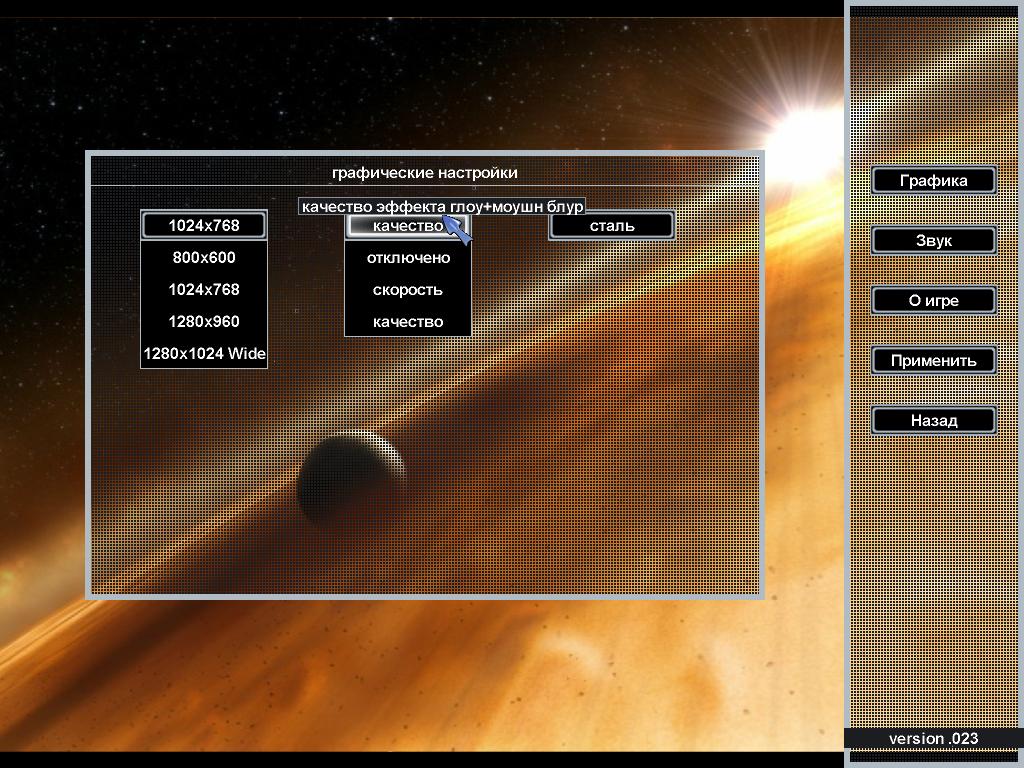This screenshot has height=768, width=1024.
Task: Select 800x600 resolution option
Action: tap(204, 258)
